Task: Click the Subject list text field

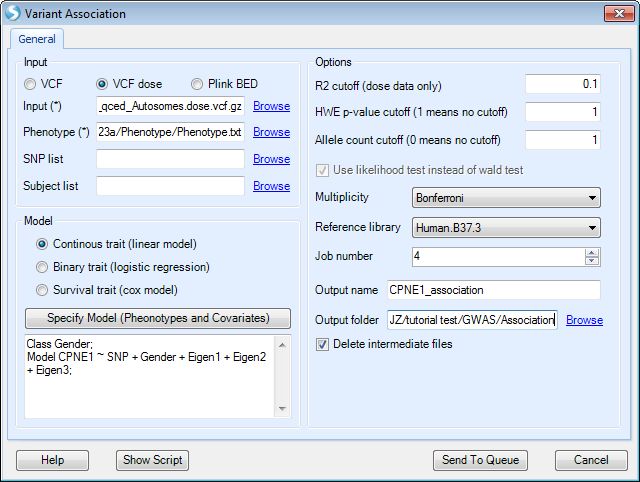Action: click(x=170, y=186)
